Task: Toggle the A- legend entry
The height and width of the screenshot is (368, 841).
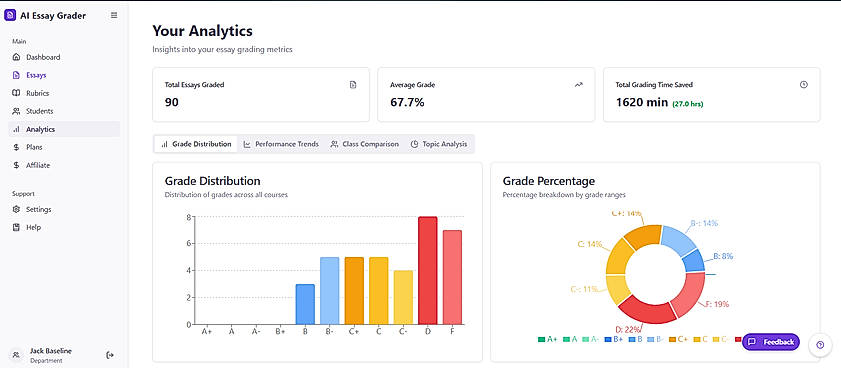Action: click(x=591, y=340)
